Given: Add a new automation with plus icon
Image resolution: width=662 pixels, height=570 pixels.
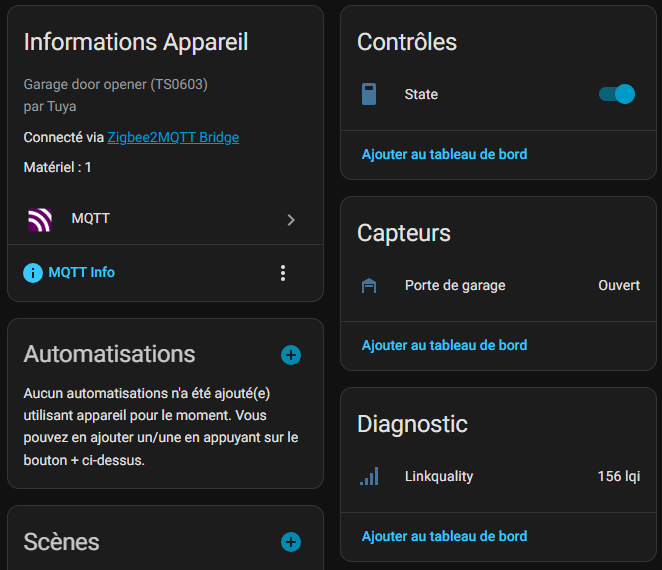Looking at the screenshot, I should [291, 355].
